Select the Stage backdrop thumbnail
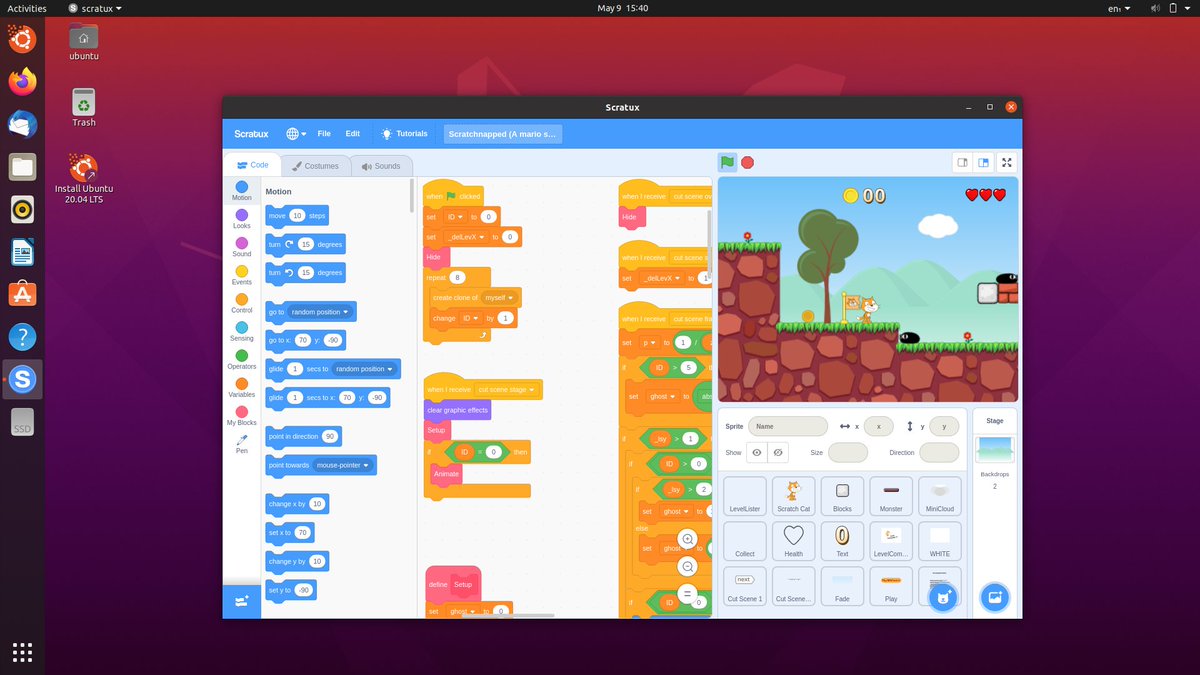The height and width of the screenshot is (675, 1200). coord(994,449)
